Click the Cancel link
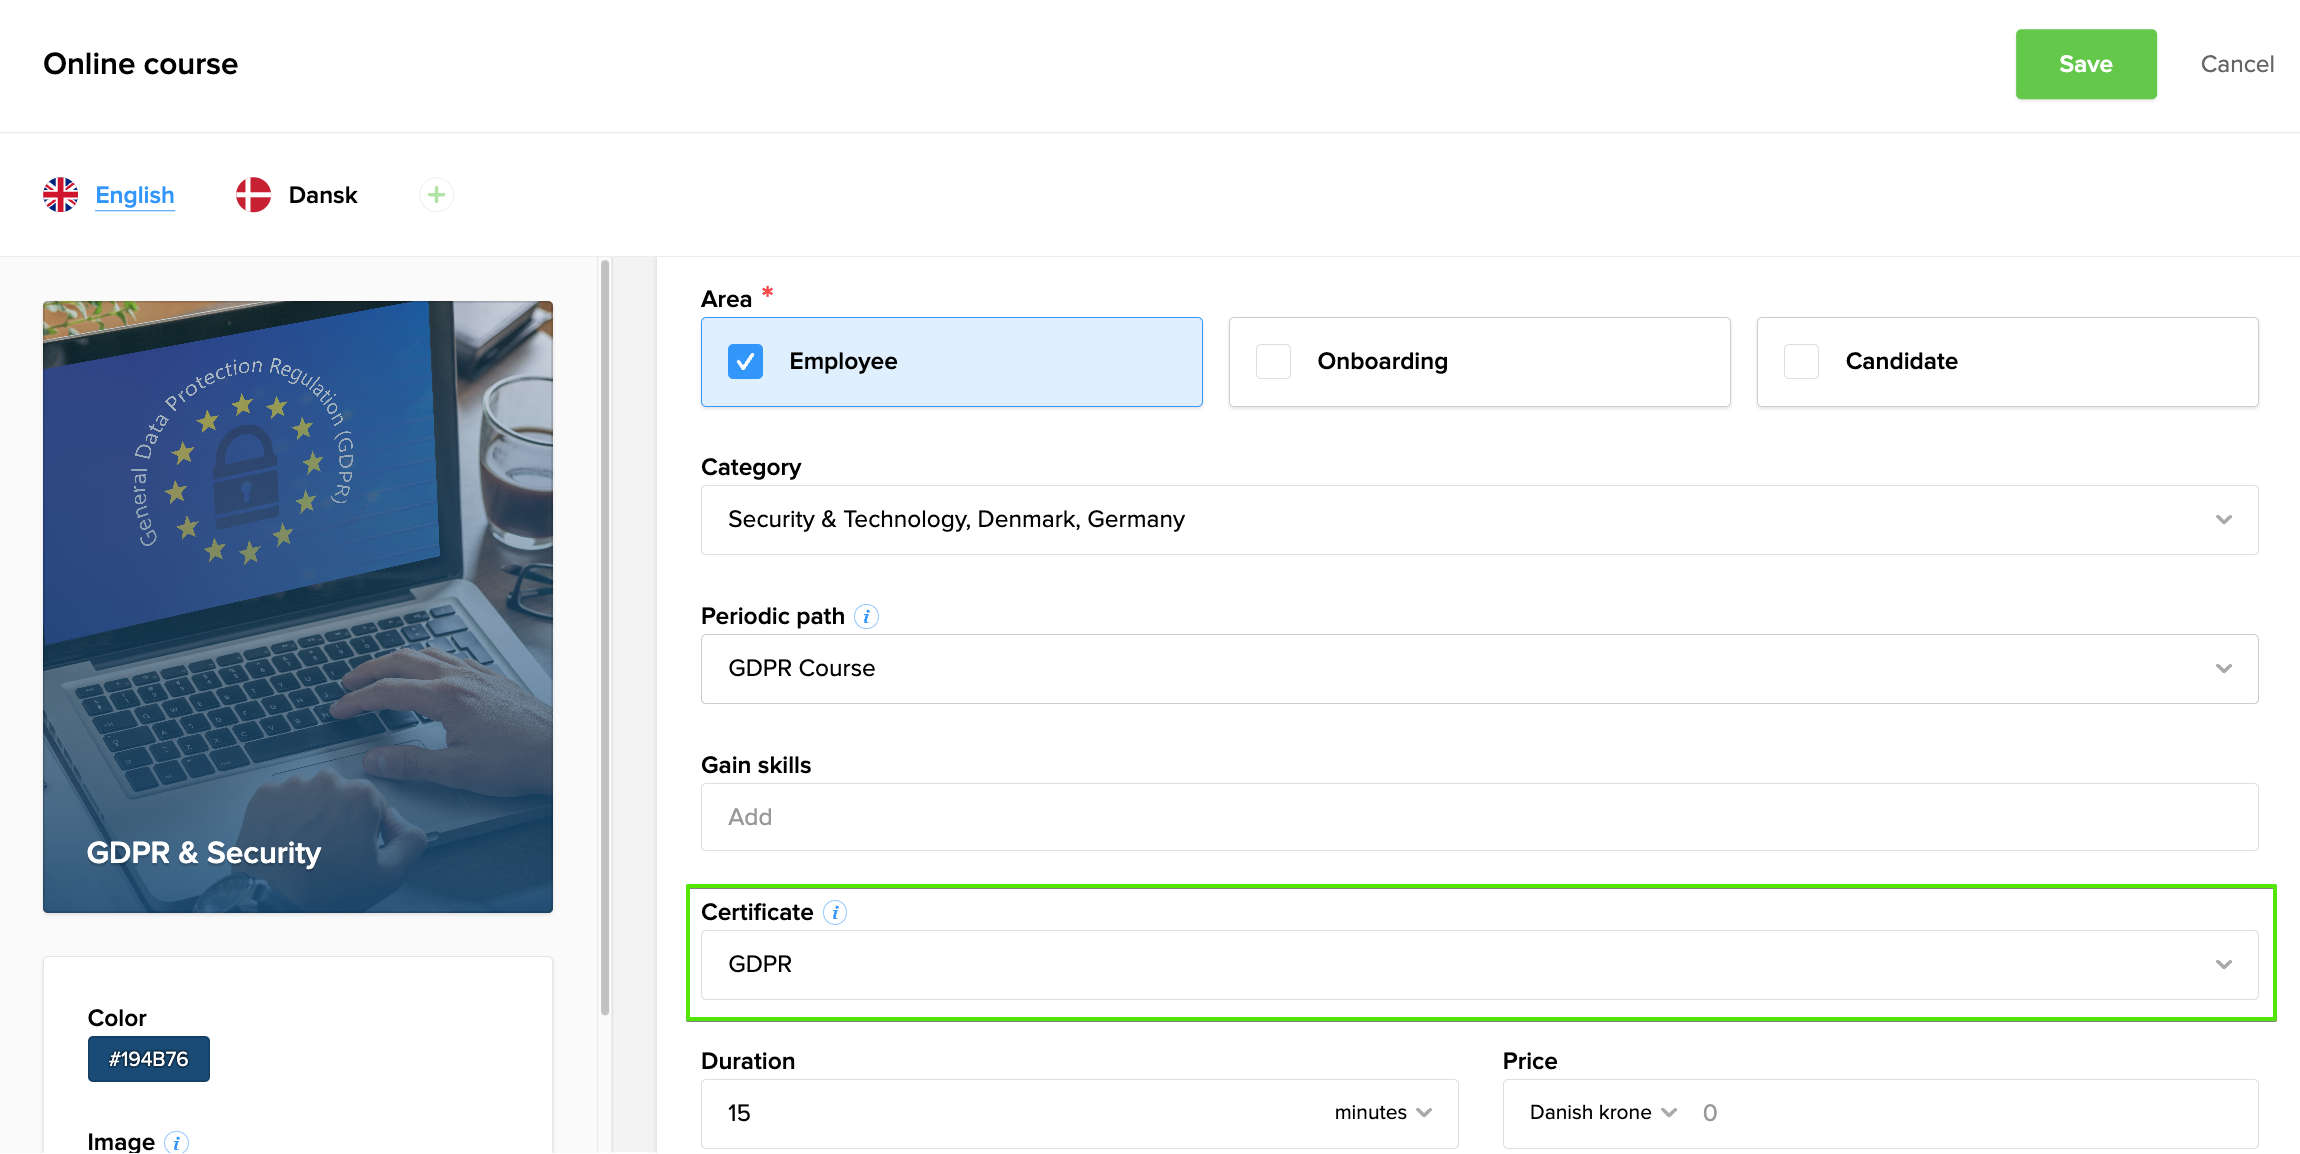Viewport: 2300px width, 1154px height. [2237, 64]
